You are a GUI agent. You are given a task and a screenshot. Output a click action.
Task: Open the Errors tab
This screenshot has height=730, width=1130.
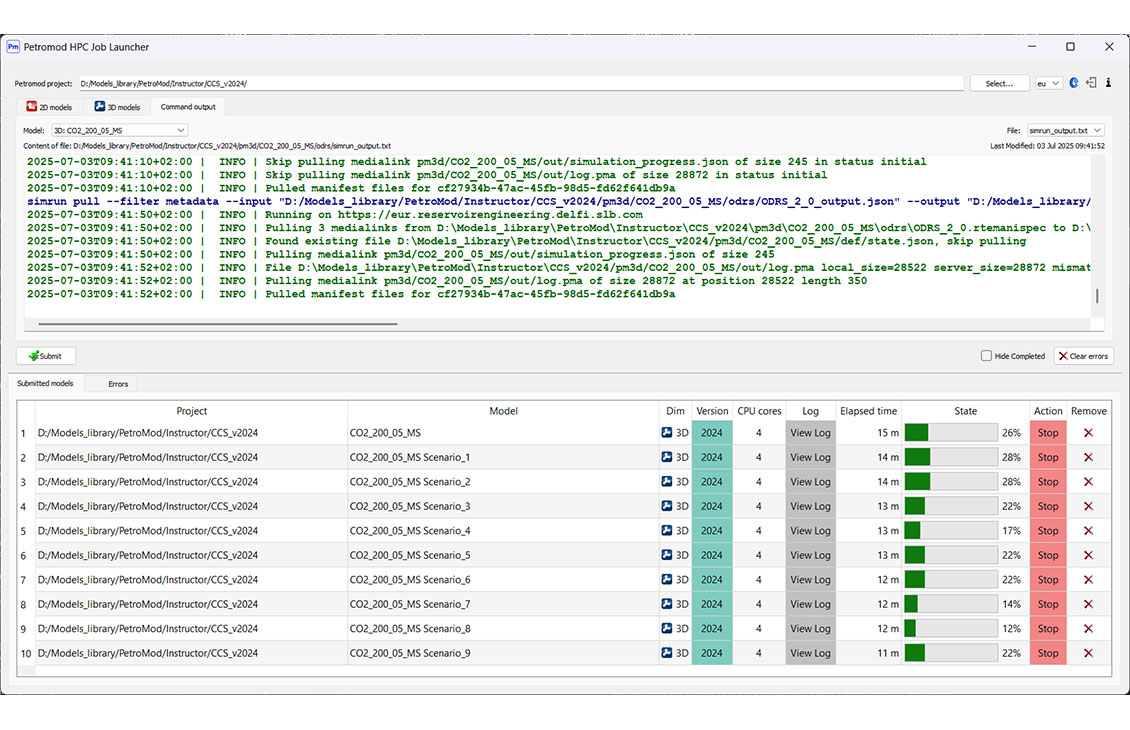(117, 383)
